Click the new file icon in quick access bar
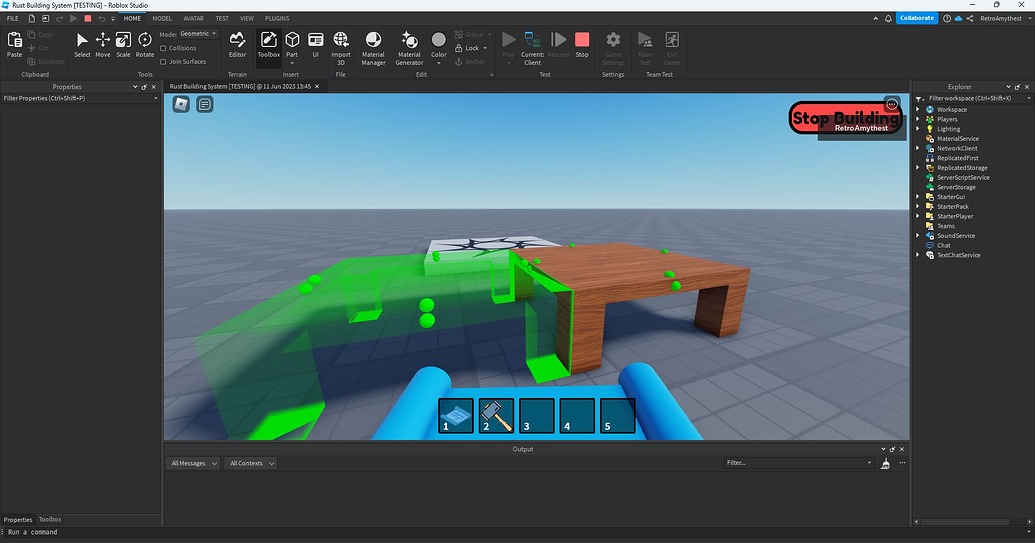 pyautogui.click(x=31, y=18)
